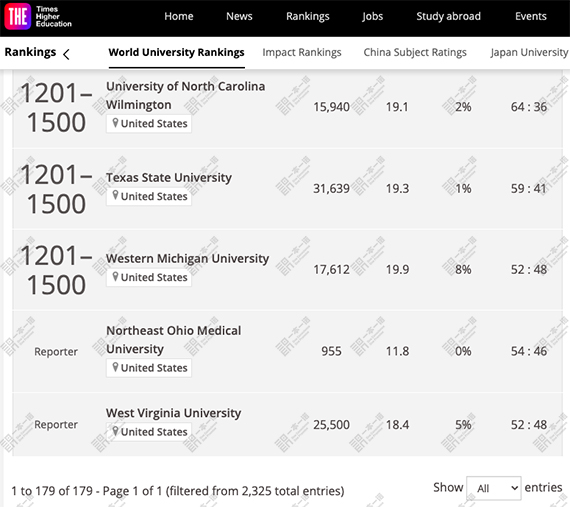Viewport: 570px width, 507px height.
Task: Switch to World University Rankings tab
Action: tap(176, 52)
